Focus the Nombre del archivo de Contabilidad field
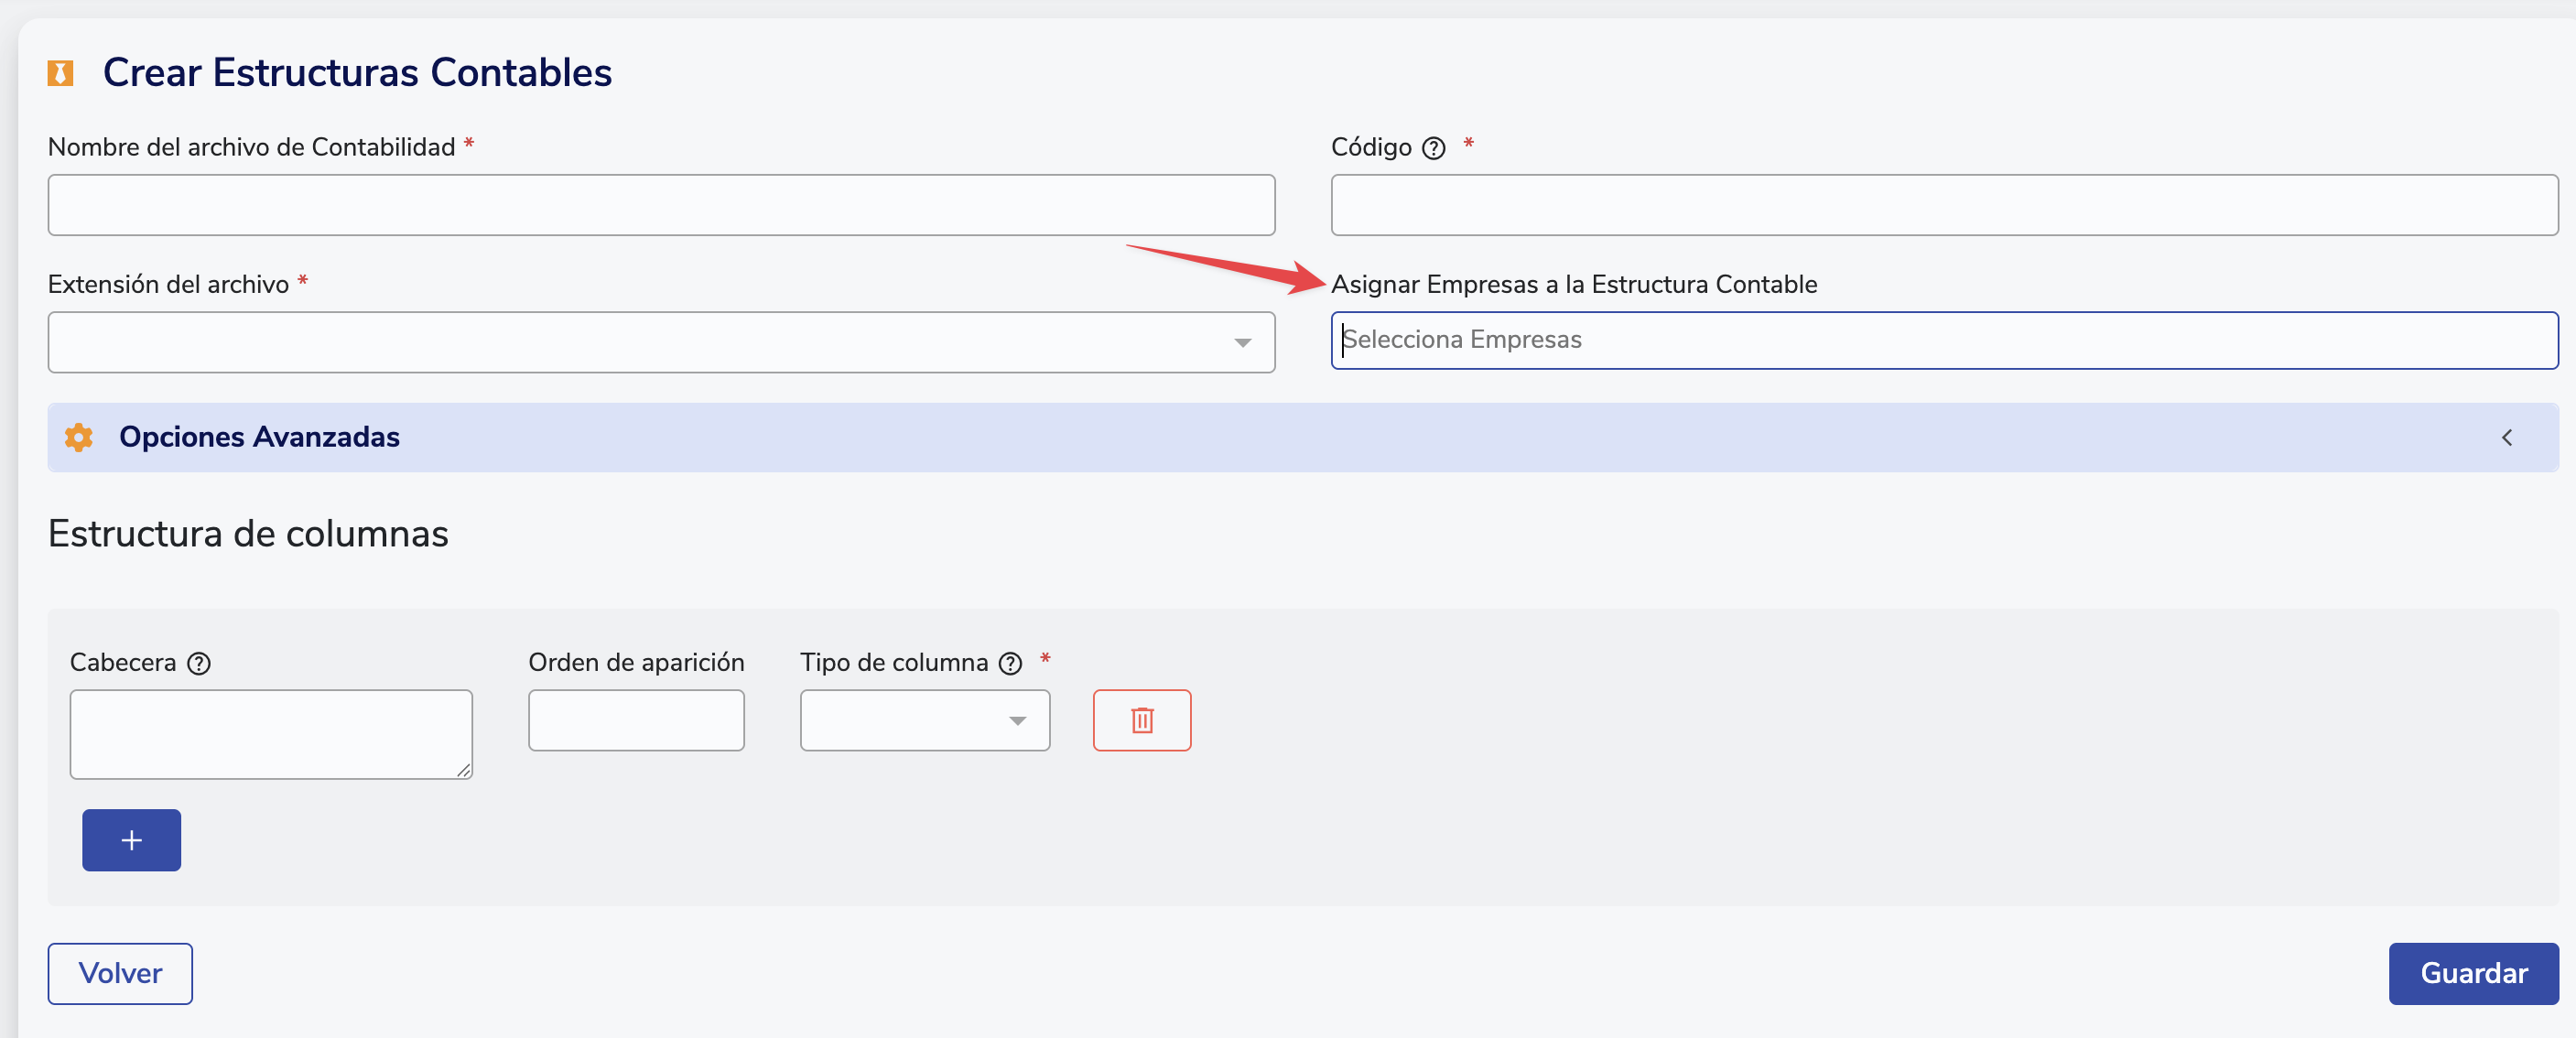 point(660,205)
